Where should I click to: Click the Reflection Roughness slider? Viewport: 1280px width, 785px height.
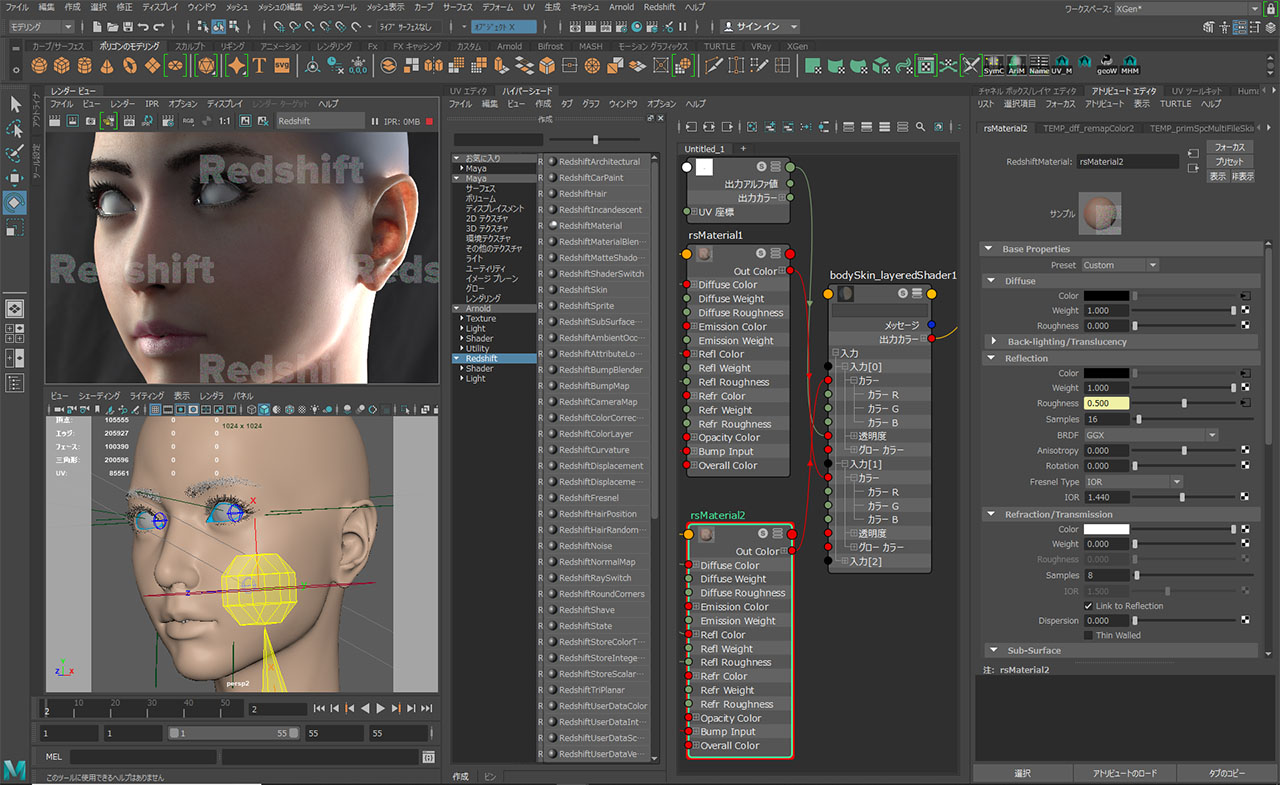pyautogui.click(x=1186, y=403)
